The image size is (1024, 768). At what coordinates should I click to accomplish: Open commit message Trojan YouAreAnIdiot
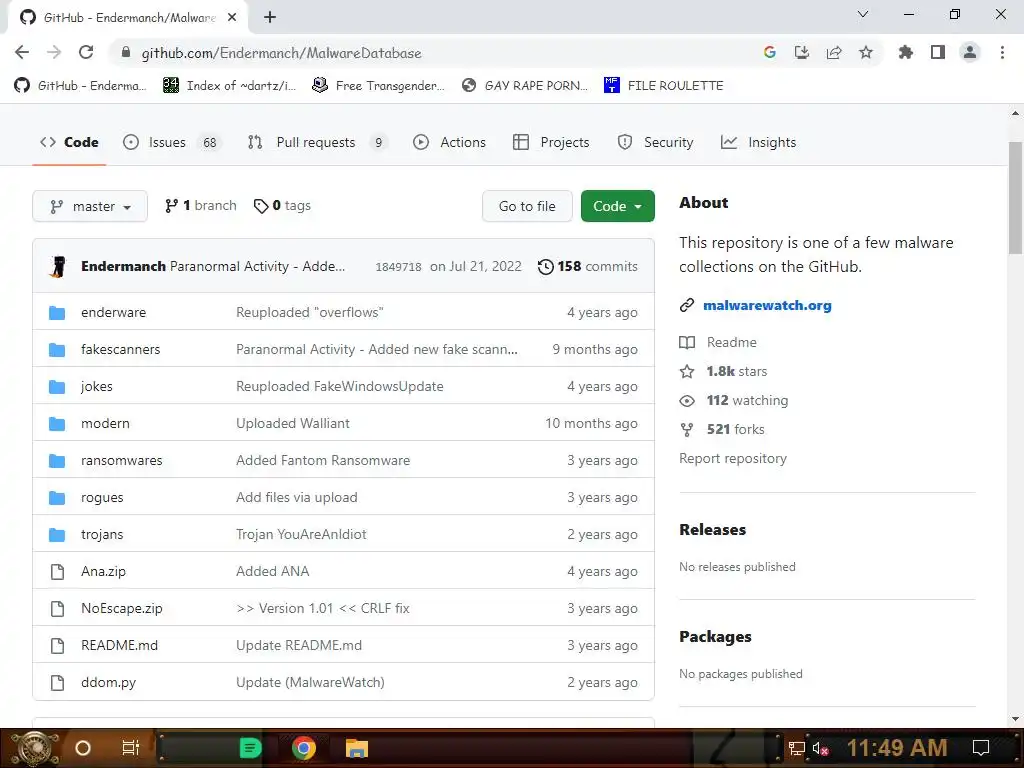click(x=301, y=534)
